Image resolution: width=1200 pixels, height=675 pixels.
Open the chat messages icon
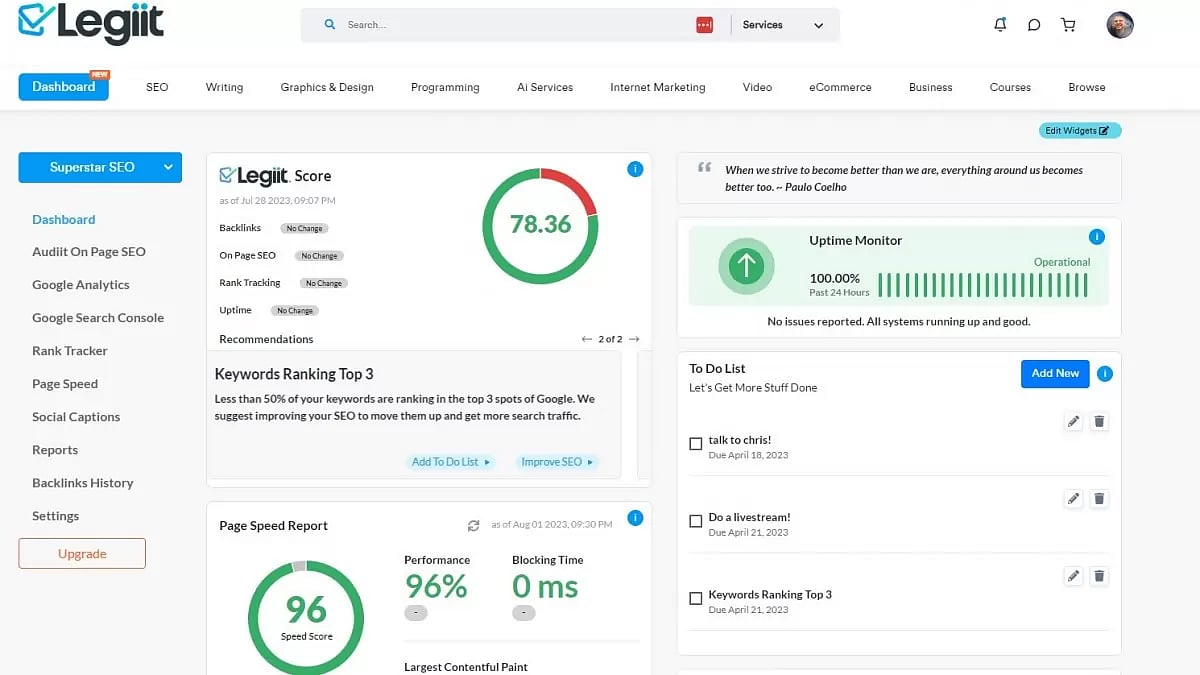tap(1034, 24)
